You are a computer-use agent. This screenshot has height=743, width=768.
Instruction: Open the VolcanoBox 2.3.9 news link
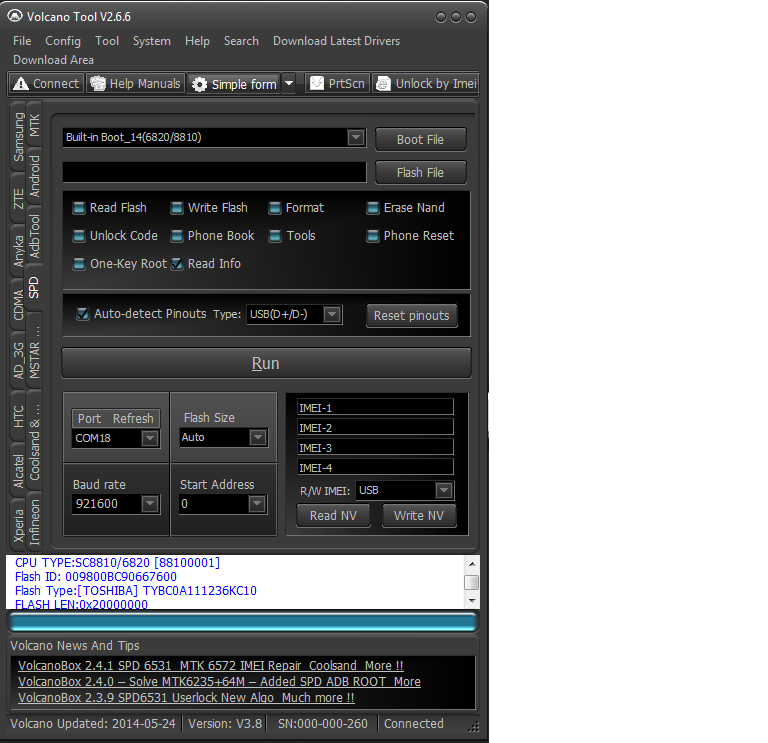(x=186, y=697)
